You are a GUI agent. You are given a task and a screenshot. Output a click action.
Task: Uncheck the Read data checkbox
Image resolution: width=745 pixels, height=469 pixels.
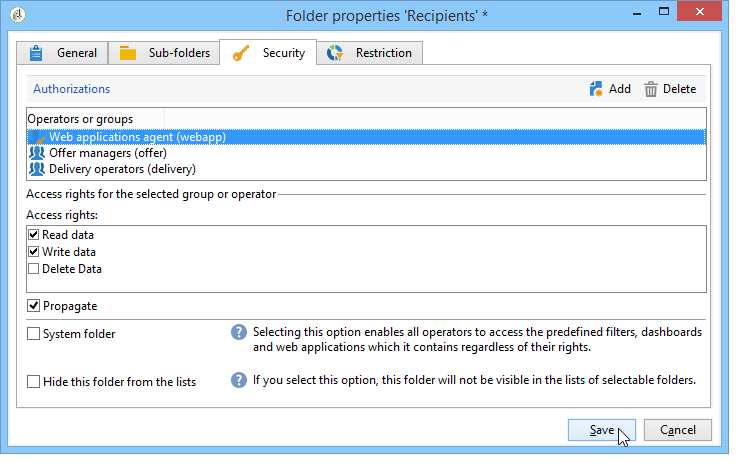pyautogui.click(x=34, y=235)
